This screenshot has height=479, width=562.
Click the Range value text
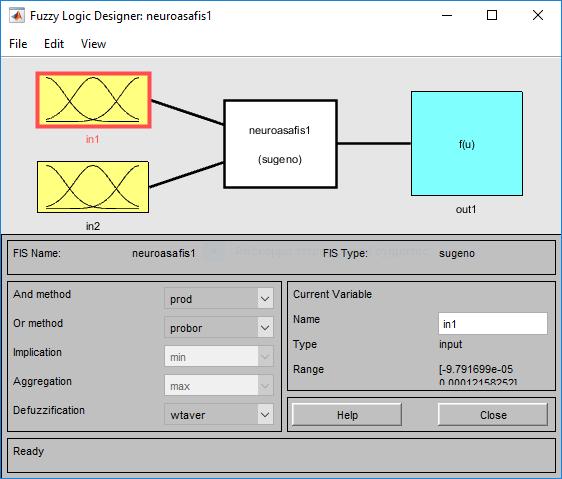click(x=478, y=375)
